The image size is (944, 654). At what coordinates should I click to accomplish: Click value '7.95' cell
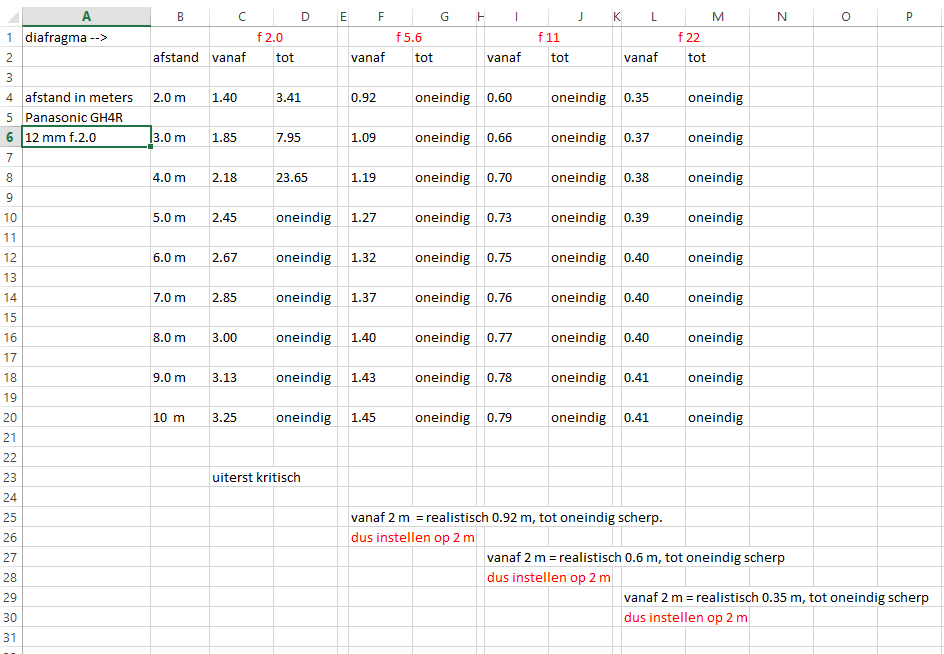click(305, 137)
